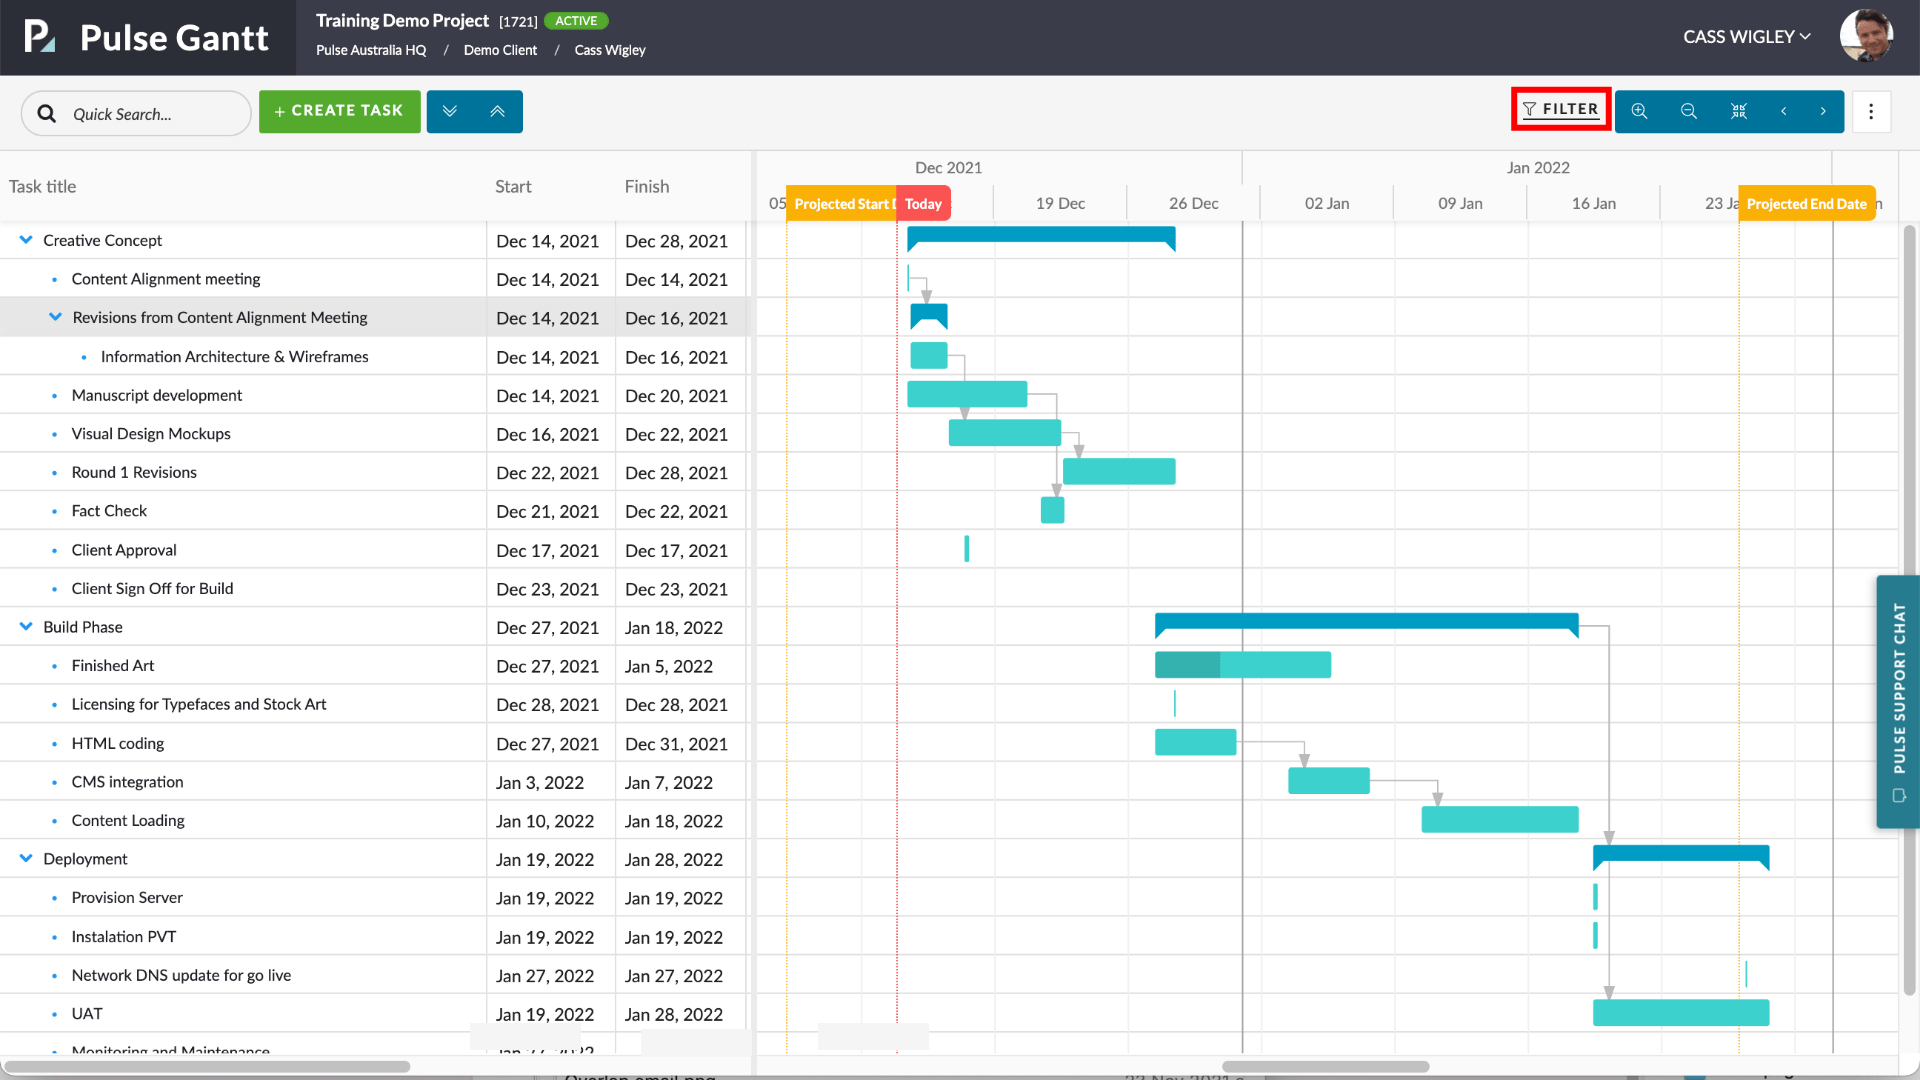Expand all tasks with the double-up chevron
The height and width of the screenshot is (1080, 1920).
(x=499, y=111)
